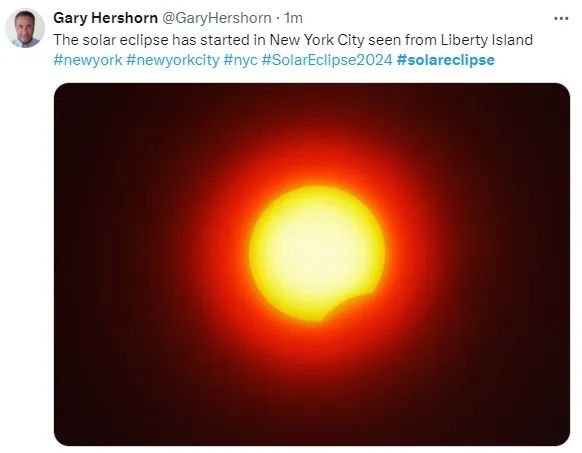The image size is (582, 453).
Task: Open the @GaryHershorn handle link
Action: point(217,18)
